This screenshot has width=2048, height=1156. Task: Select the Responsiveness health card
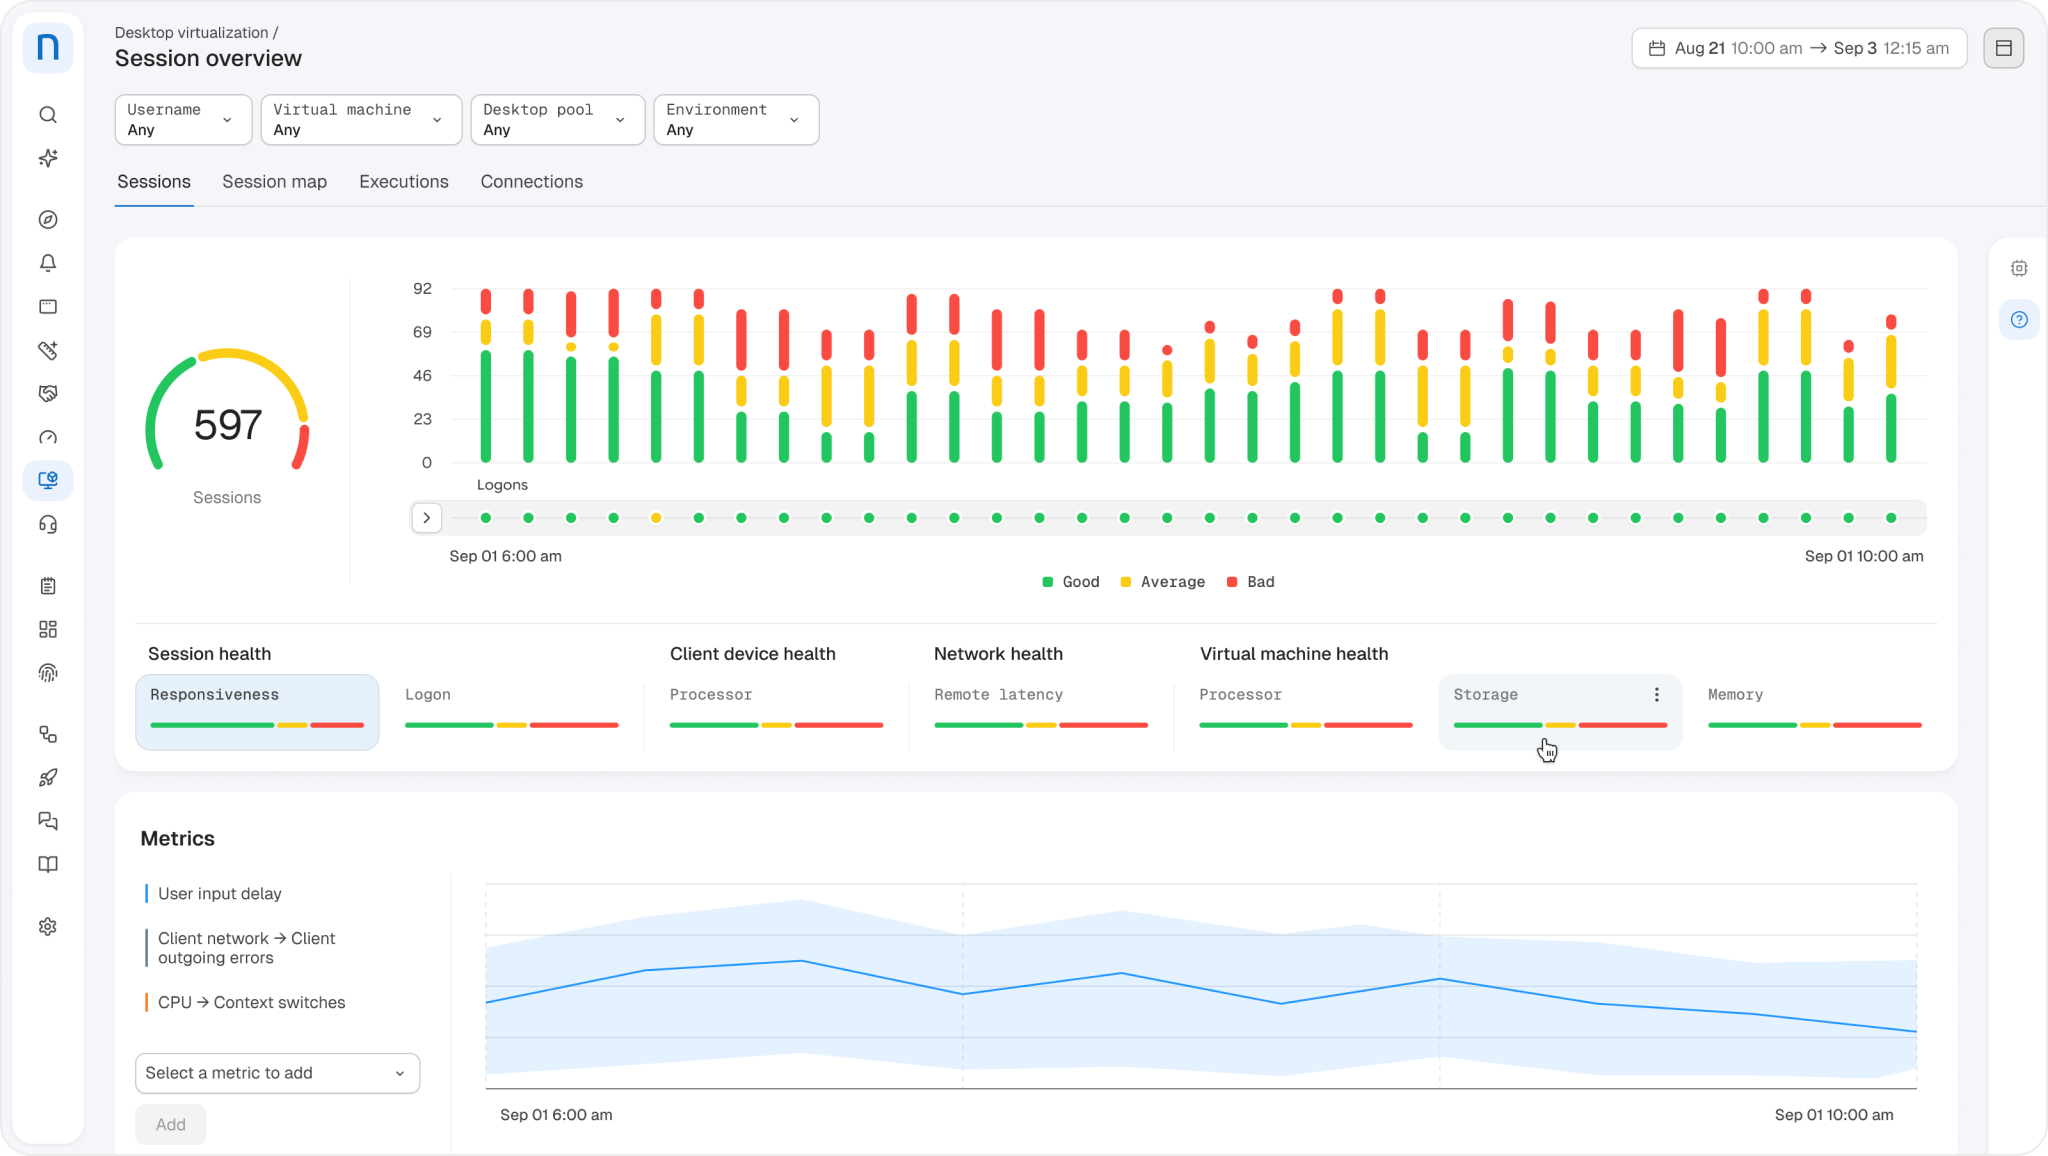click(x=257, y=712)
